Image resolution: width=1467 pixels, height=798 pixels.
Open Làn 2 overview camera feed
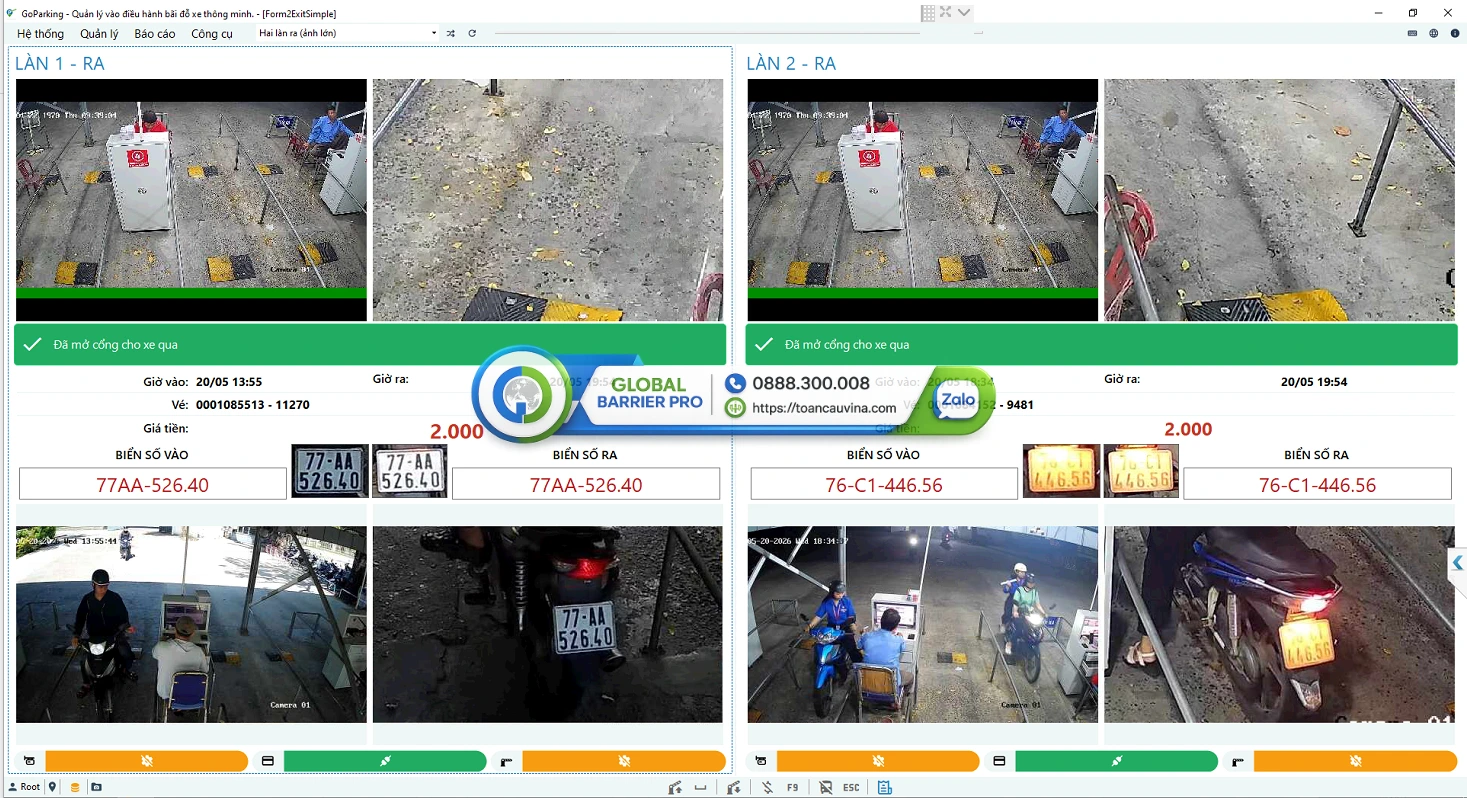[x=922, y=200]
